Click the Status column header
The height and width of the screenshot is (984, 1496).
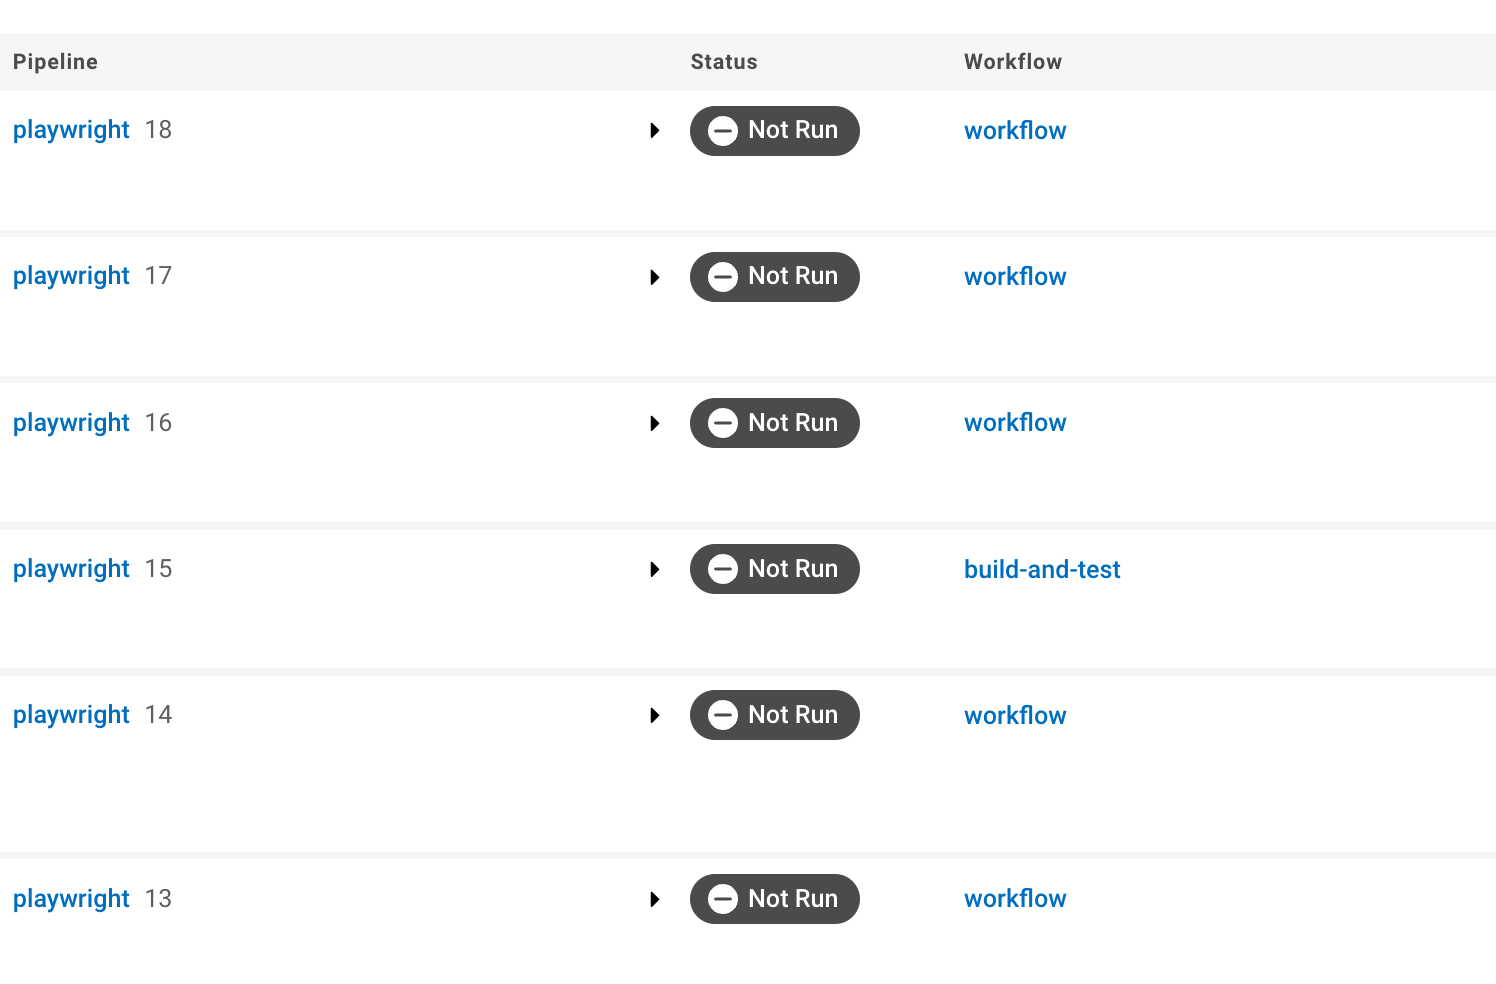(723, 62)
